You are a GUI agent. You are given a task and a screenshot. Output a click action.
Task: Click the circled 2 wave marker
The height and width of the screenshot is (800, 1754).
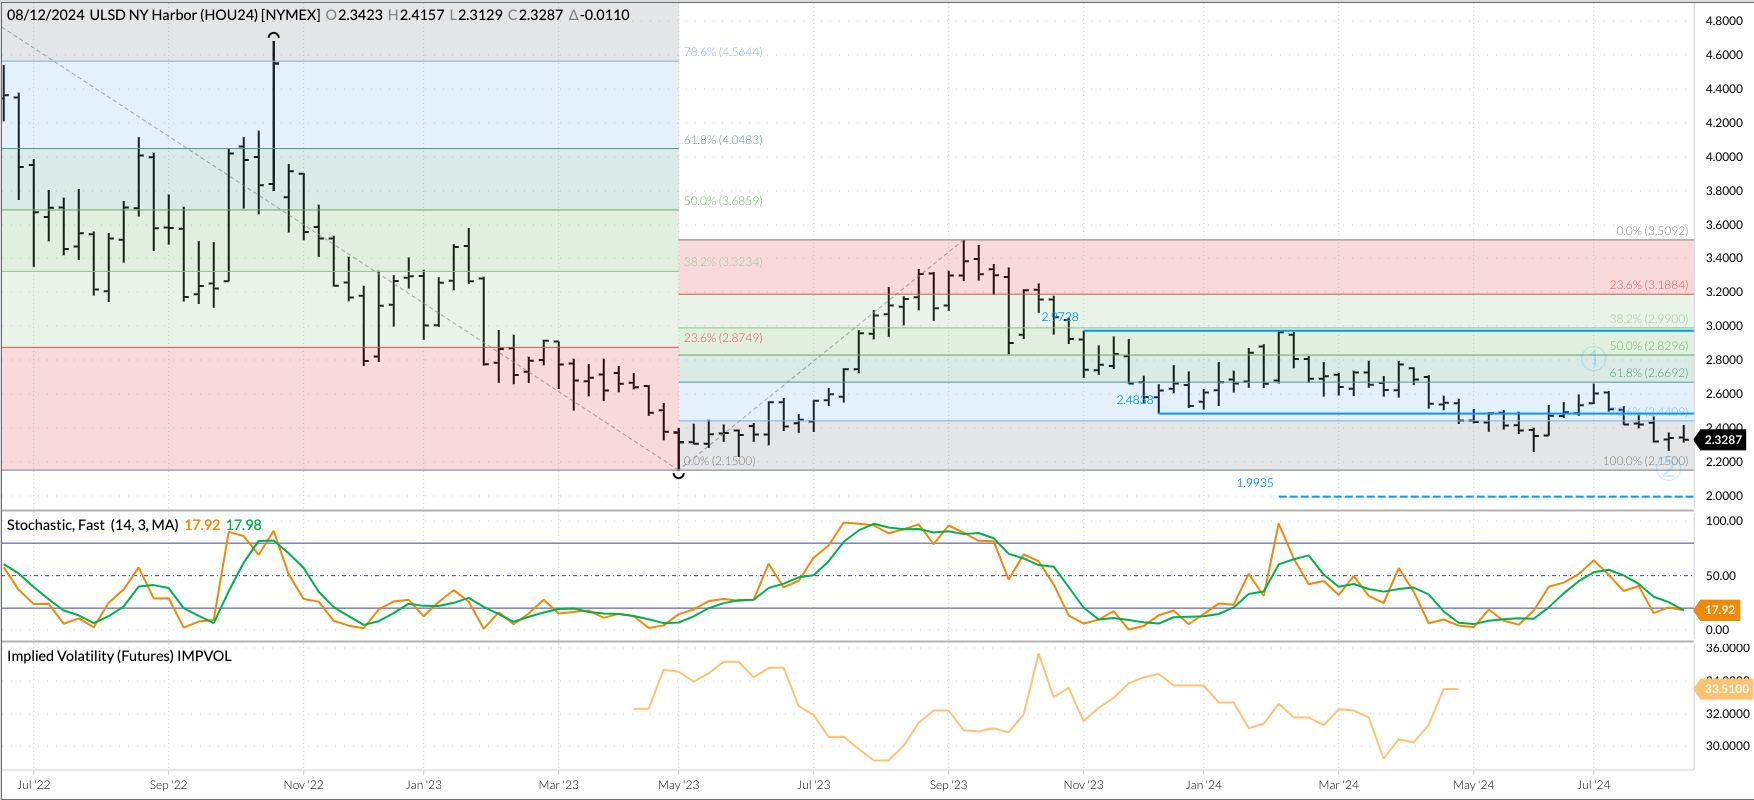pos(1668,468)
